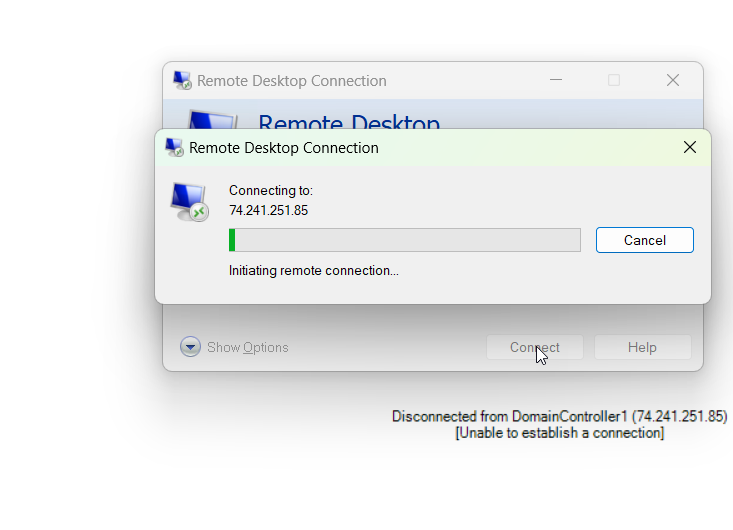Click the dialog title 'Remote Desktop Connection'
This screenshot has width=733, height=530.
[x=284, y=148]
